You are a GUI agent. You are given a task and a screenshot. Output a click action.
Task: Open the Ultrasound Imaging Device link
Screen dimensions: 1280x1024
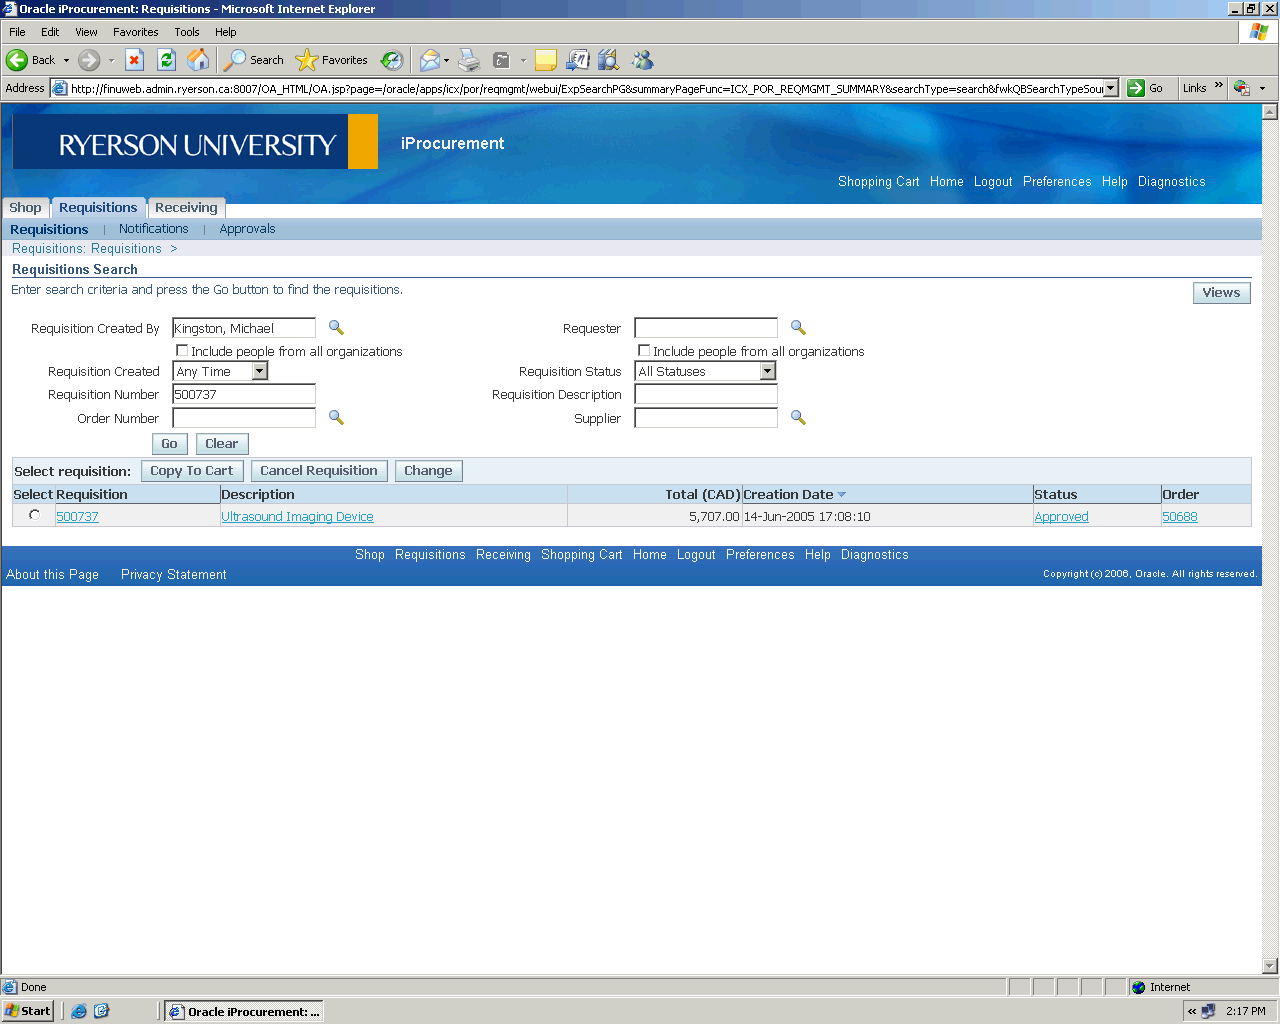tap(297, 517)
